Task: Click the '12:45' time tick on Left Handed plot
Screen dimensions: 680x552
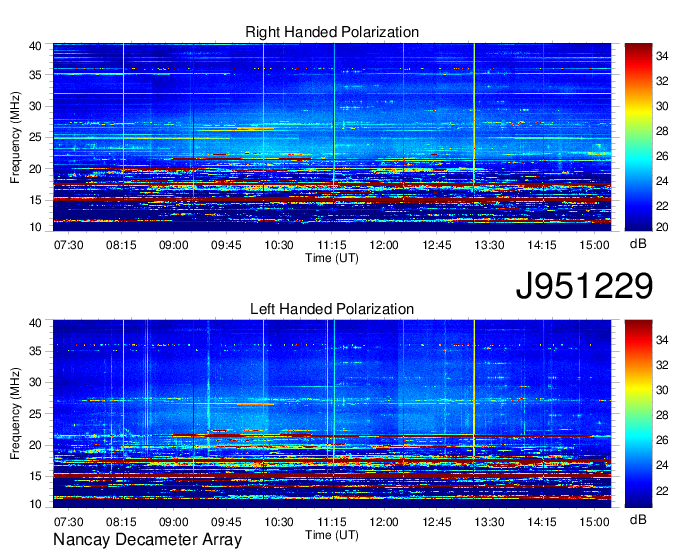Action: click(x=437, y=522)
